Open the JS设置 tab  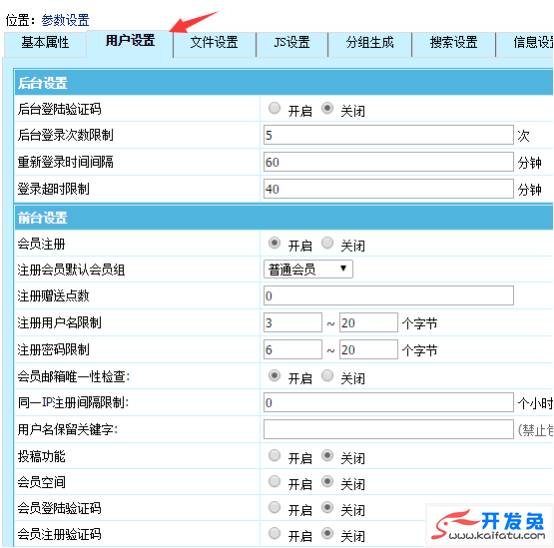[x=292, y=43]
